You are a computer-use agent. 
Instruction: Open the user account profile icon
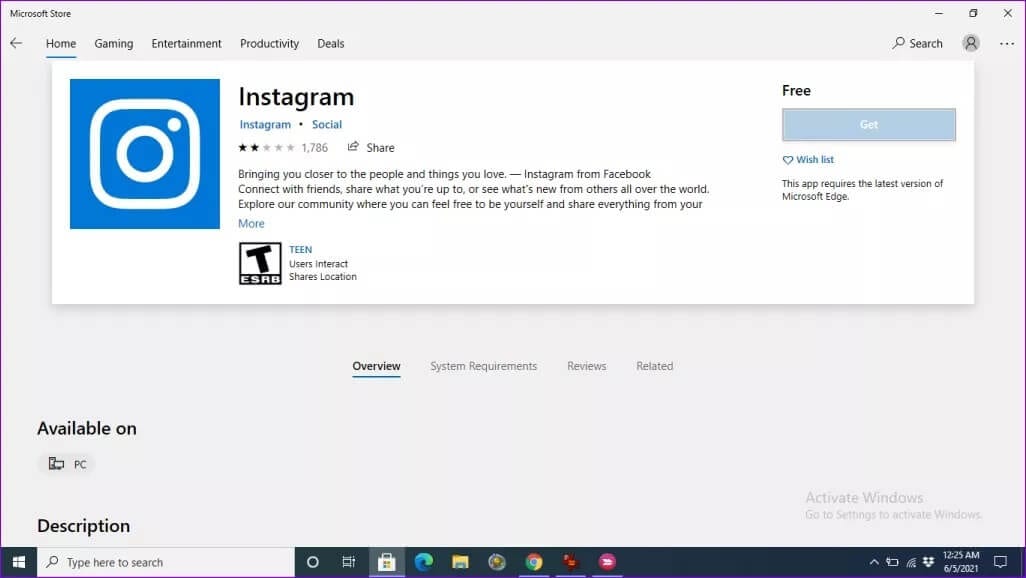971,43
